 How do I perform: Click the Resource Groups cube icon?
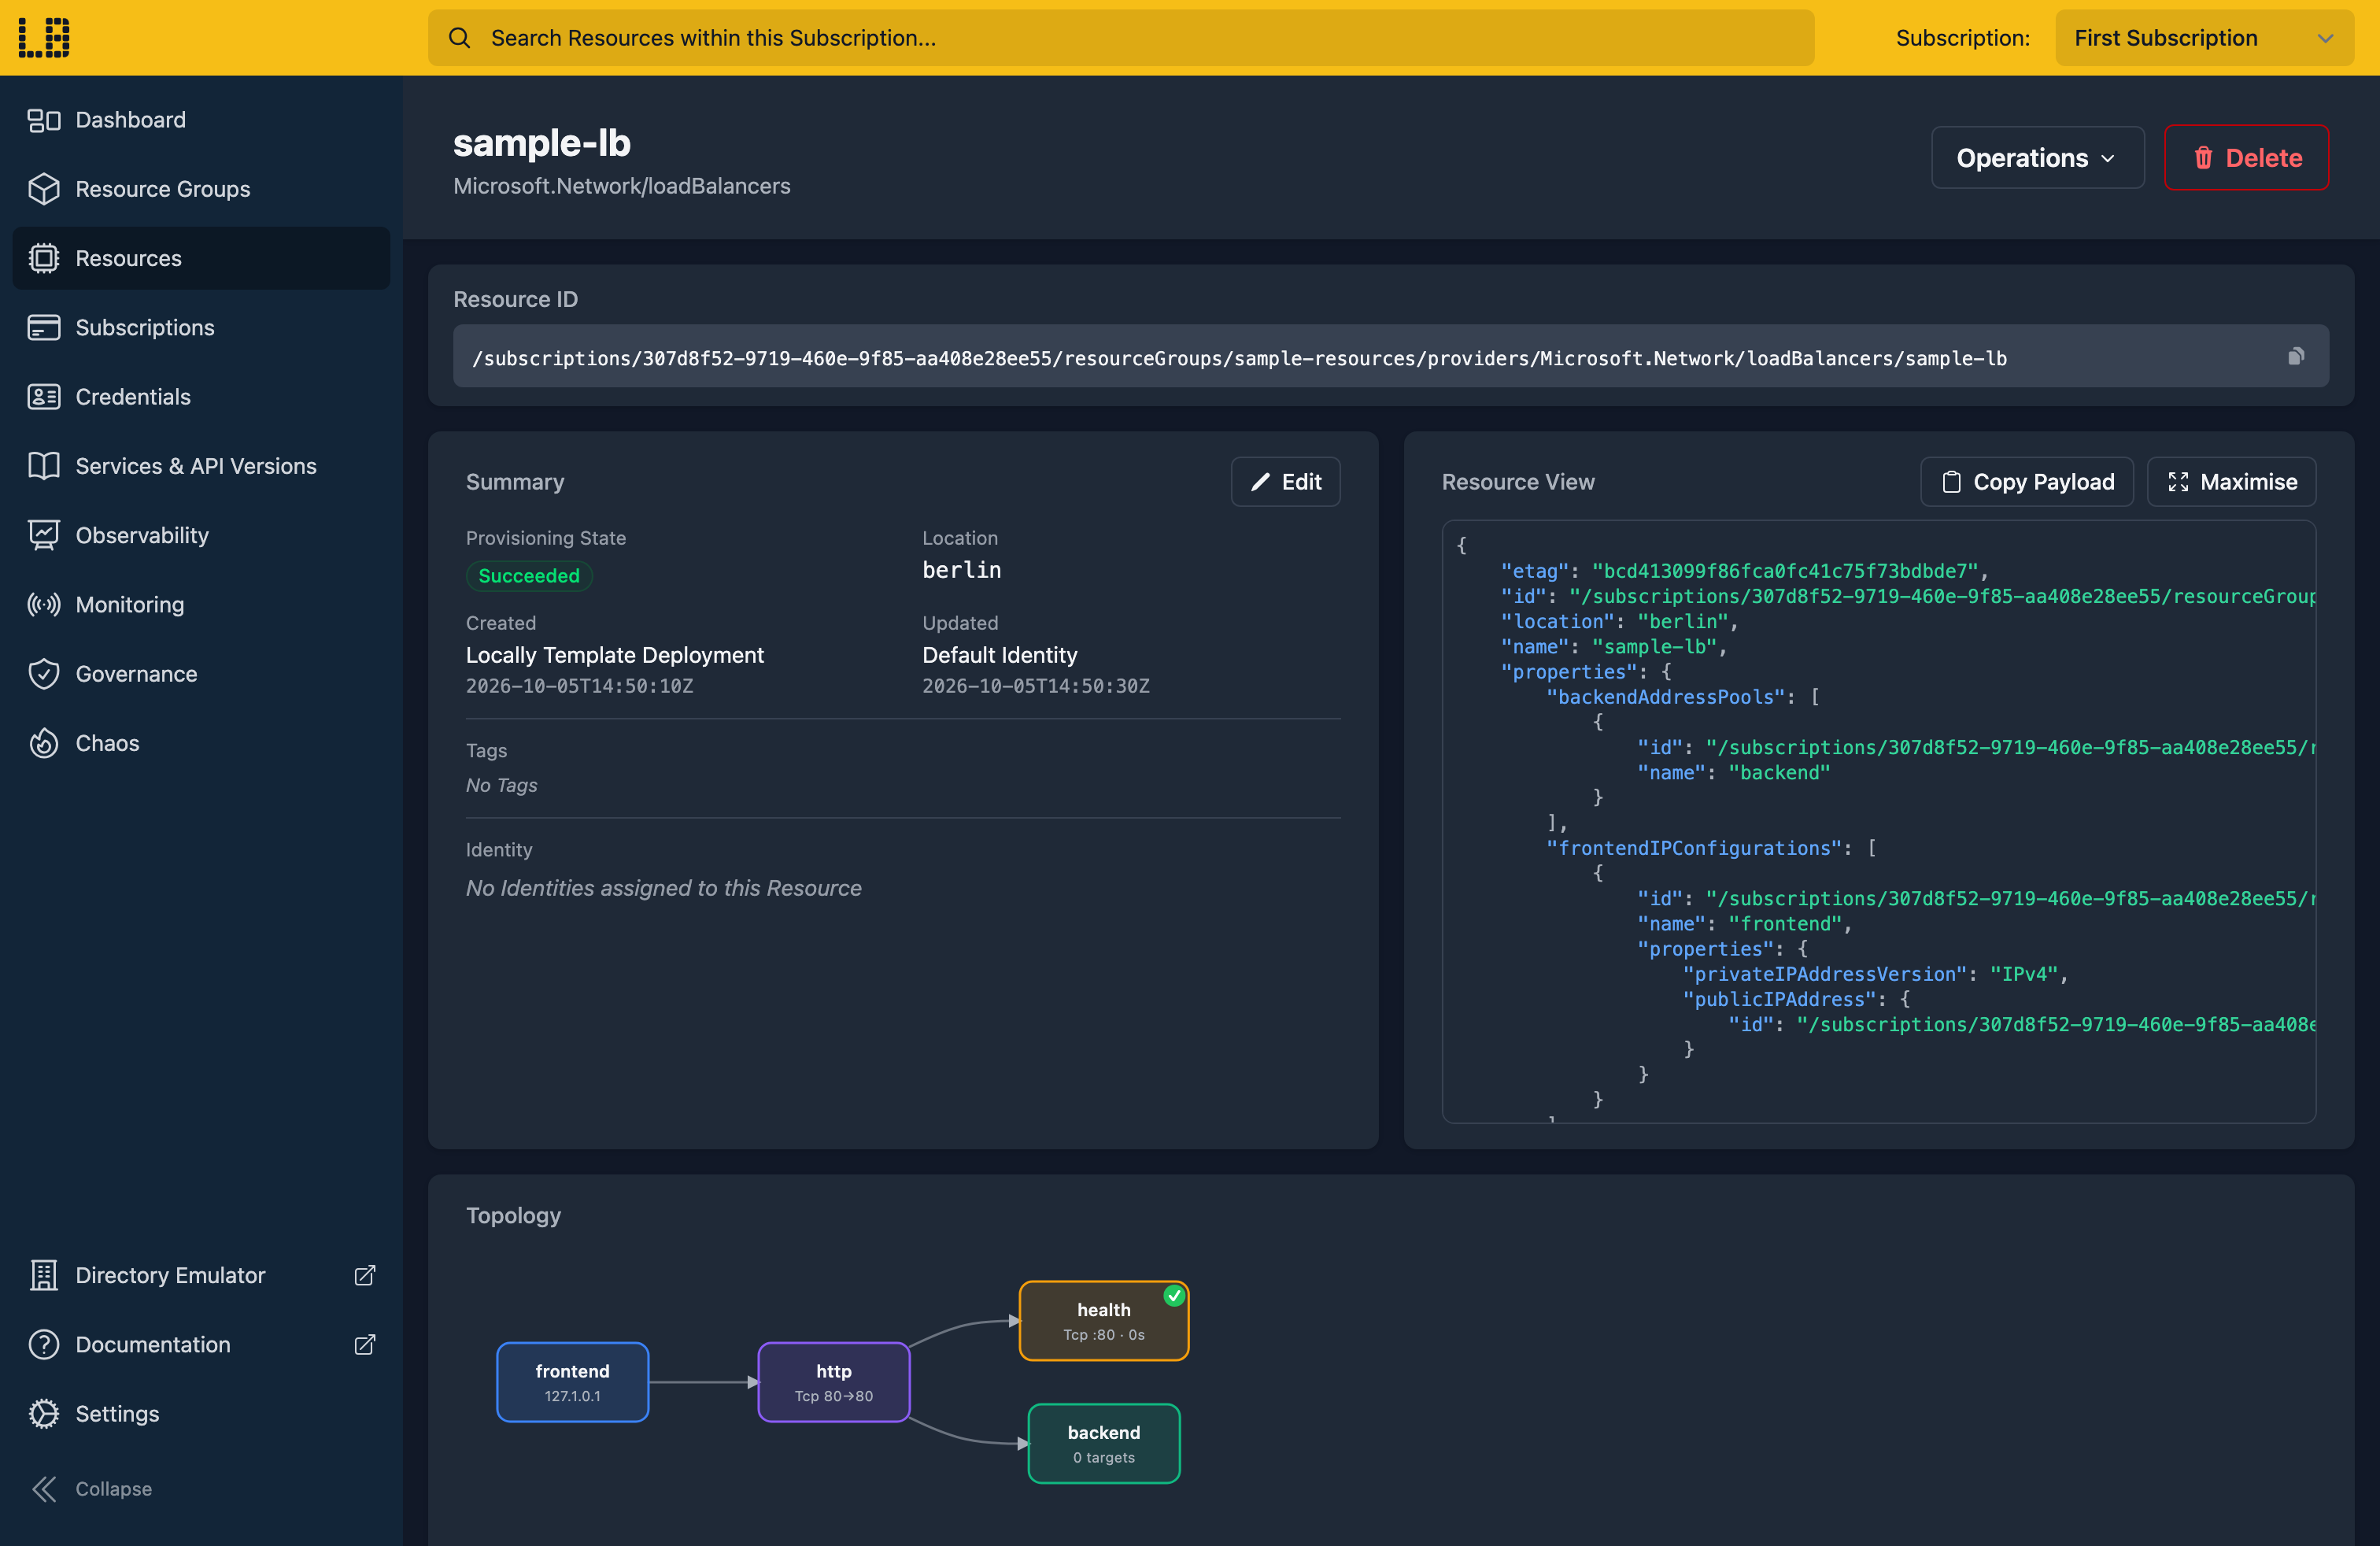[x=44, y=189]
